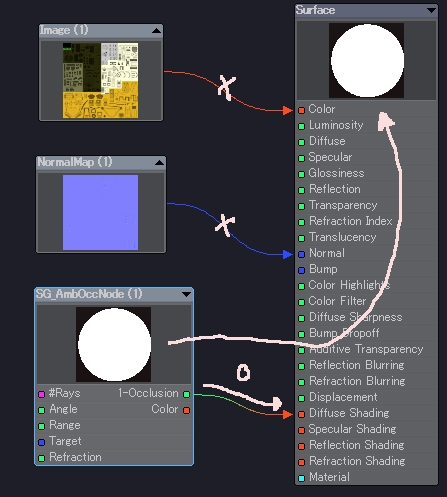The width and height of the screenshot is (447, 497).
Task: Click the Color Filter input socket
Action: point(301,302)
